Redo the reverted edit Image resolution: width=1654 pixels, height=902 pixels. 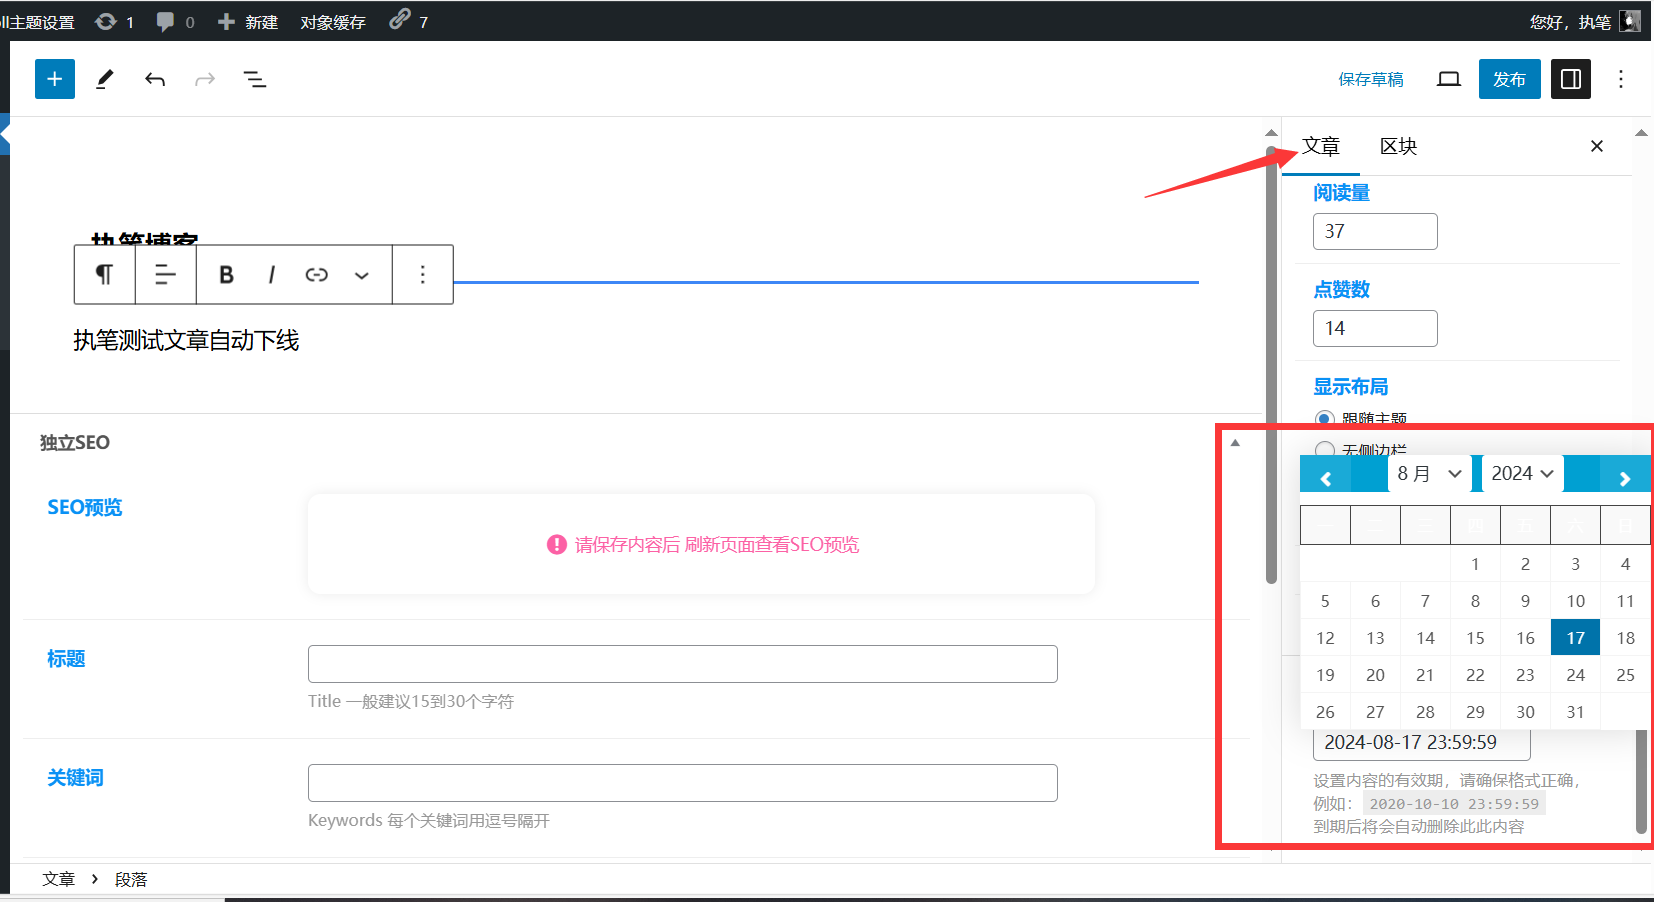205,79
